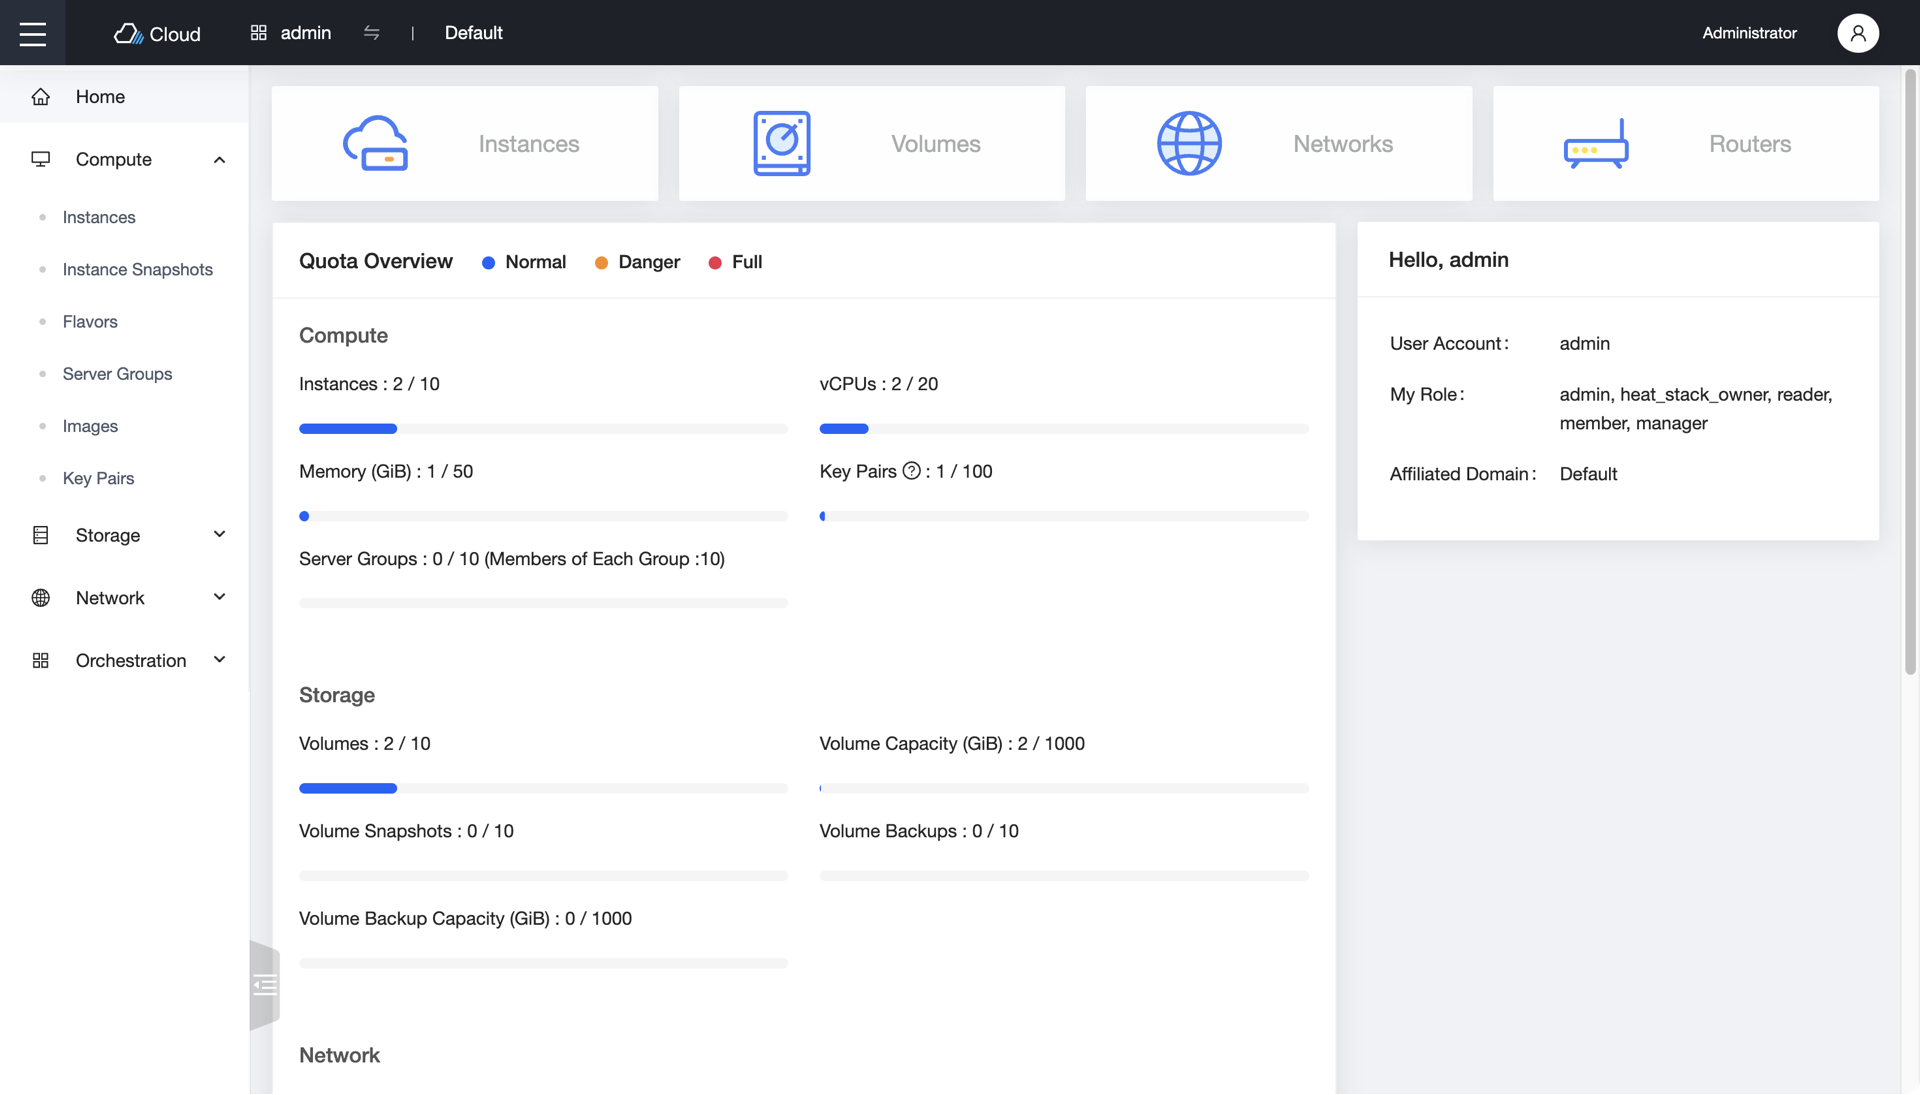Go to Home in the sidebar

pyautogui.click(x=124, y=97)
